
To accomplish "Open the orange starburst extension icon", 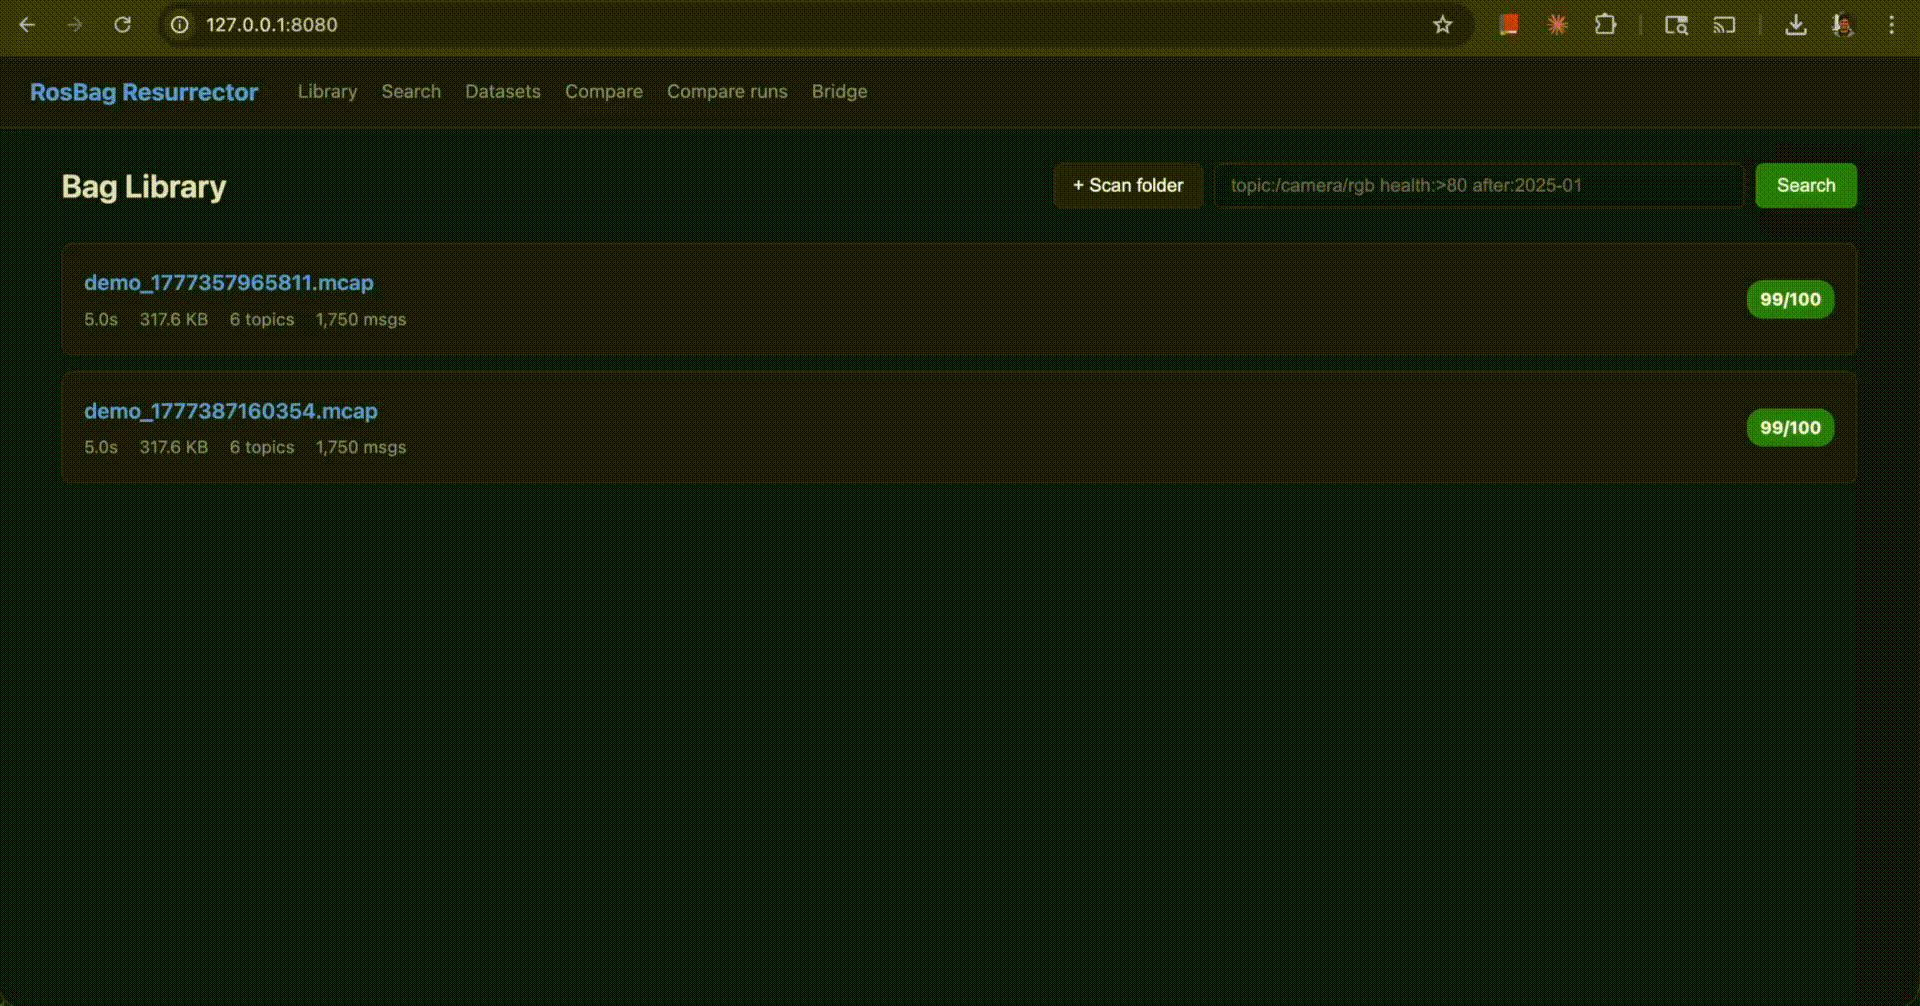I will coord(1557,25).
